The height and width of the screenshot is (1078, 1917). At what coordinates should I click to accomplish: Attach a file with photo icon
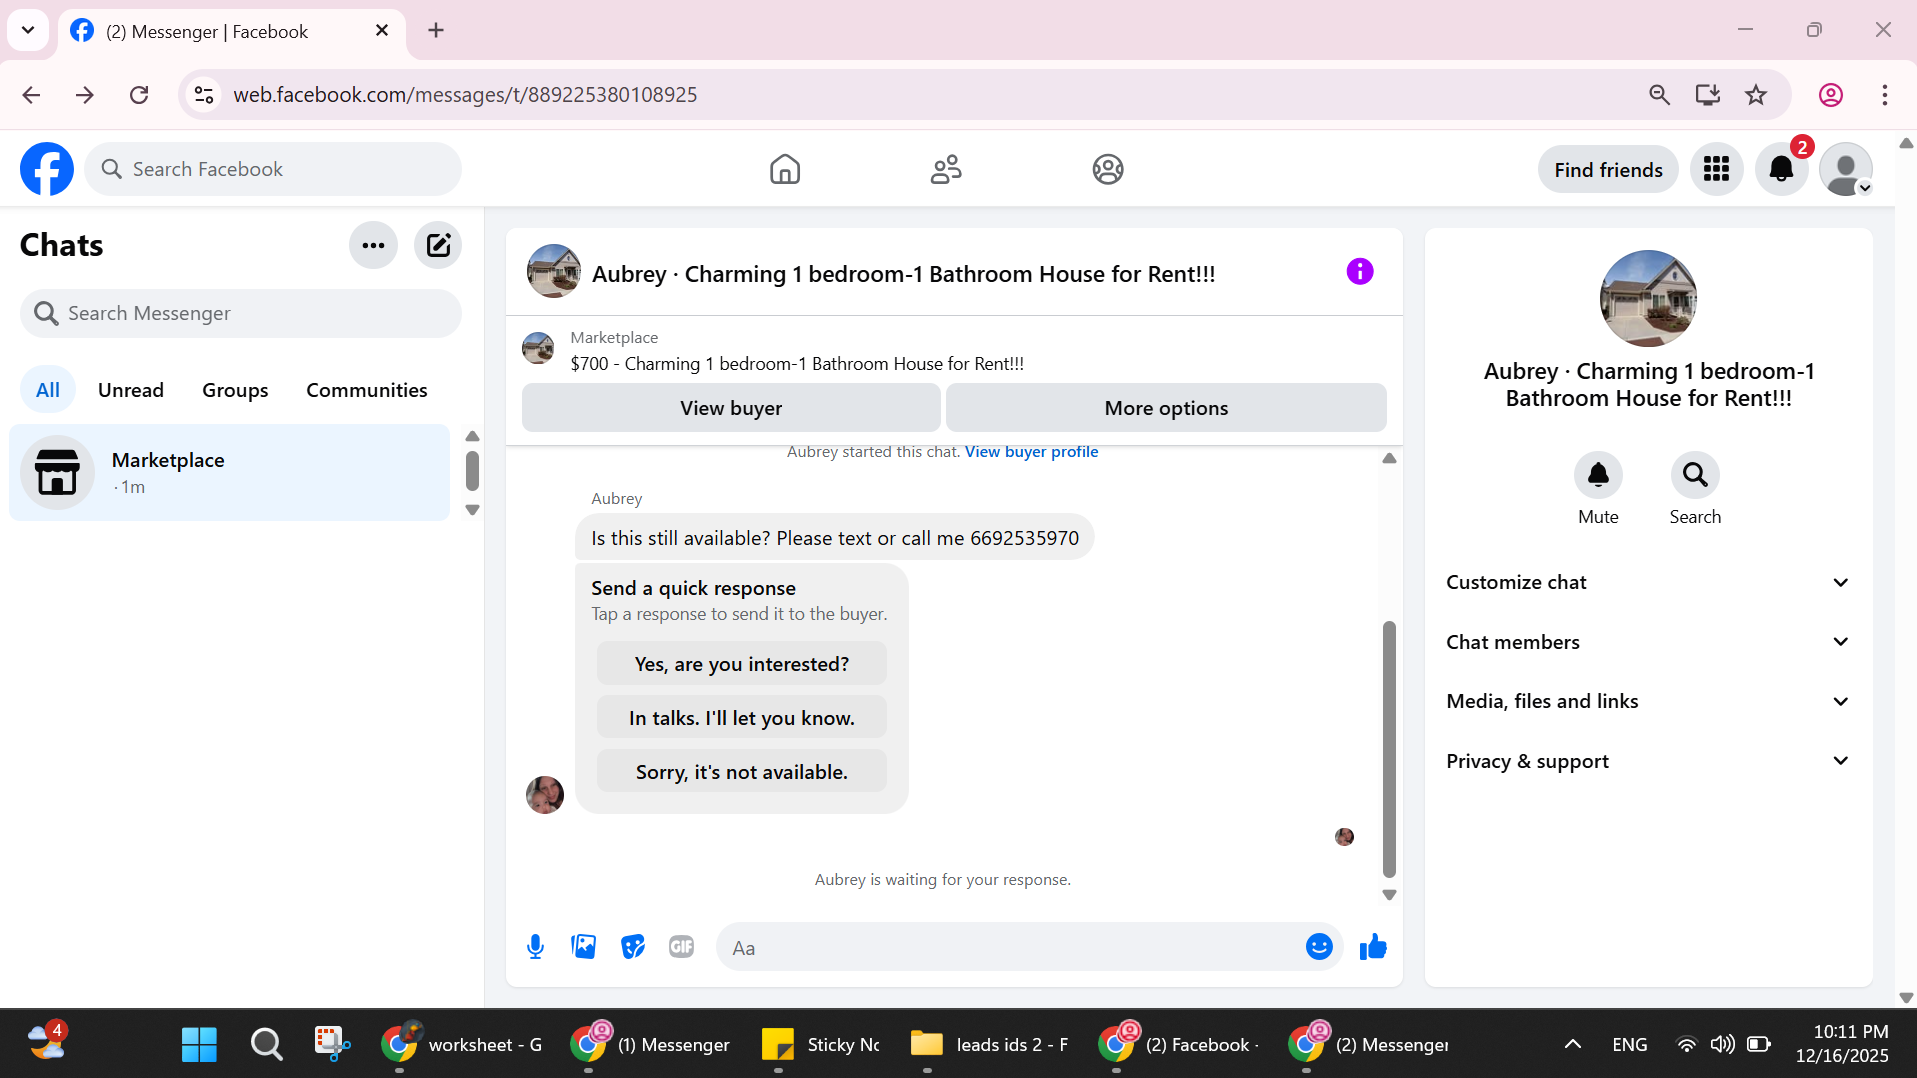pos(584,947)
